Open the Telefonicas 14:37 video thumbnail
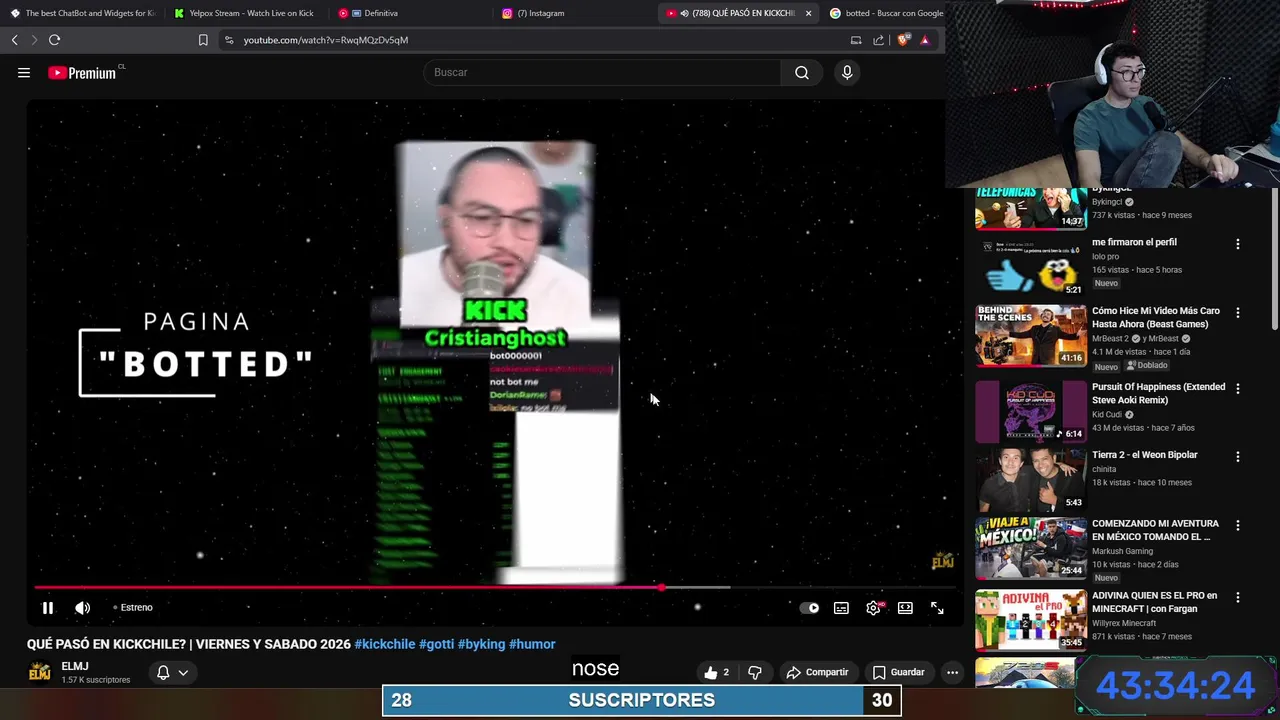The image size is (1280, 720). [x=1031, y=208]
